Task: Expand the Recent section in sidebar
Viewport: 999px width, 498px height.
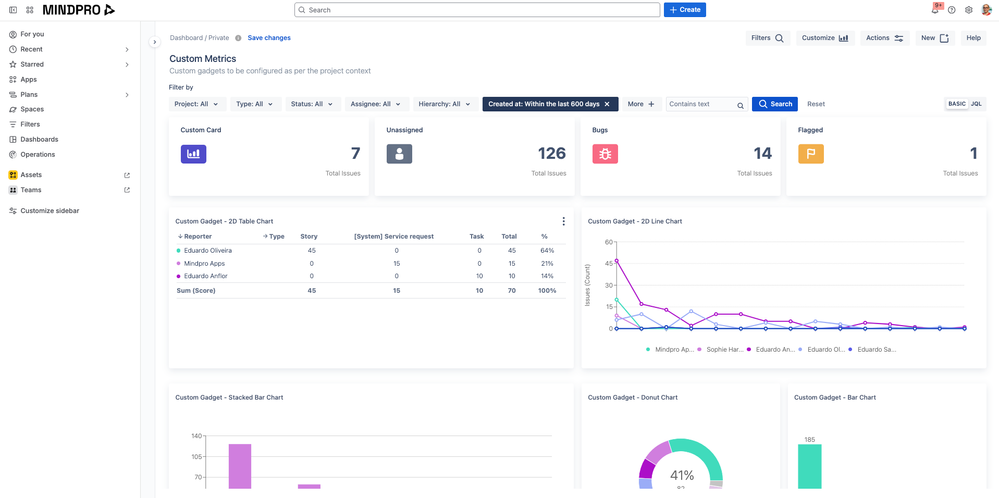Action: point(126,49)
